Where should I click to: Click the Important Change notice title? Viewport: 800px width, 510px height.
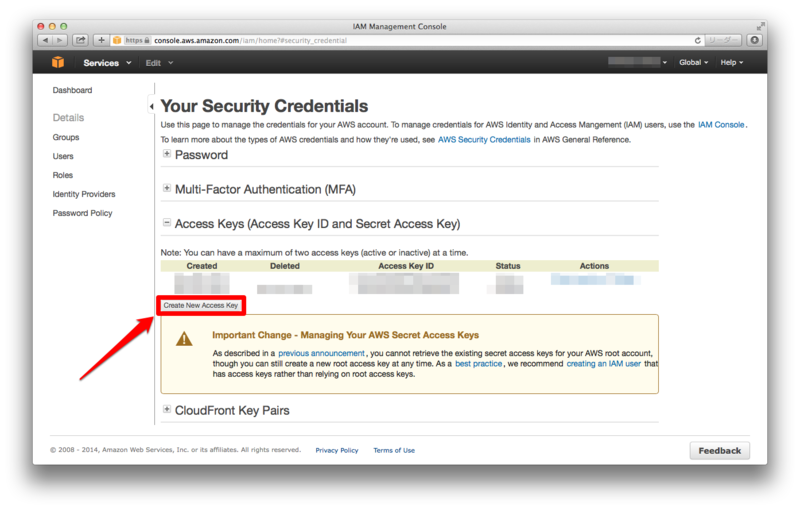click(345, 335)
